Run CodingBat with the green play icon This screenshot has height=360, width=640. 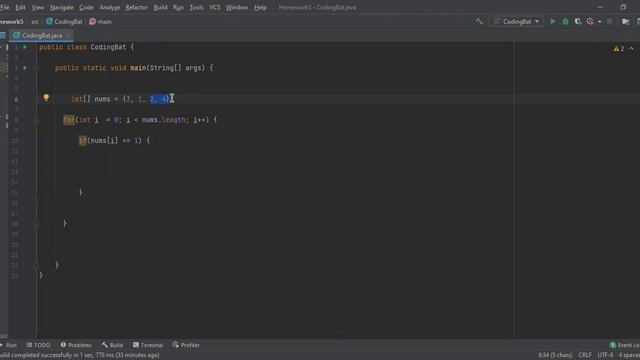click(x=553, y=21)
